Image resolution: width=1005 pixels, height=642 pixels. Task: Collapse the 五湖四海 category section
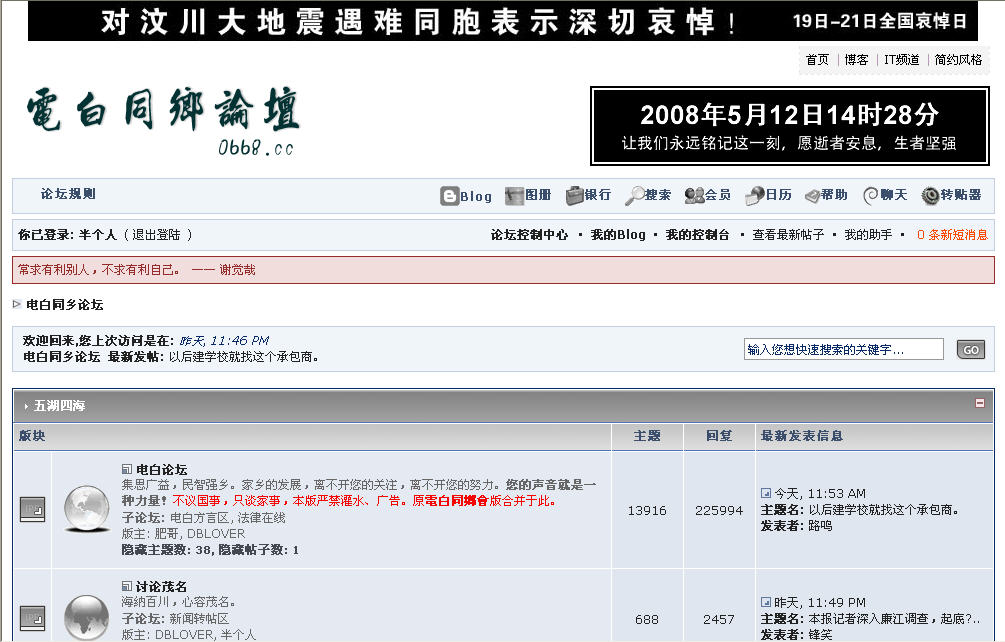[981, 403]
